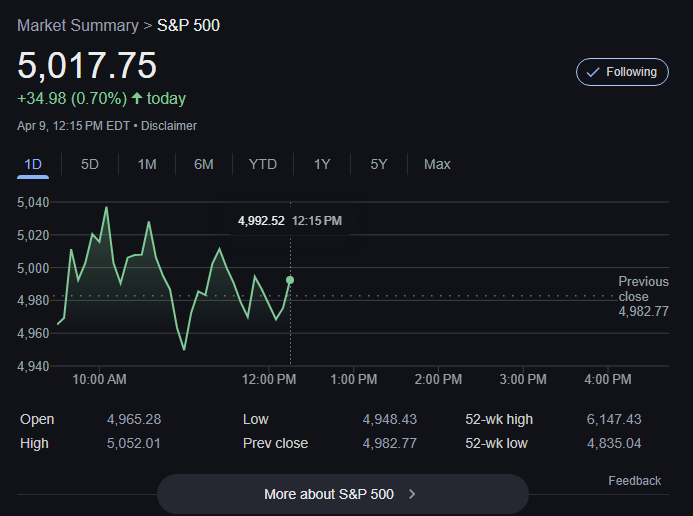The width and height of the screenshot is (693, 516).
Task: Click the 5,017.75 index value
Action: (87, 65)
